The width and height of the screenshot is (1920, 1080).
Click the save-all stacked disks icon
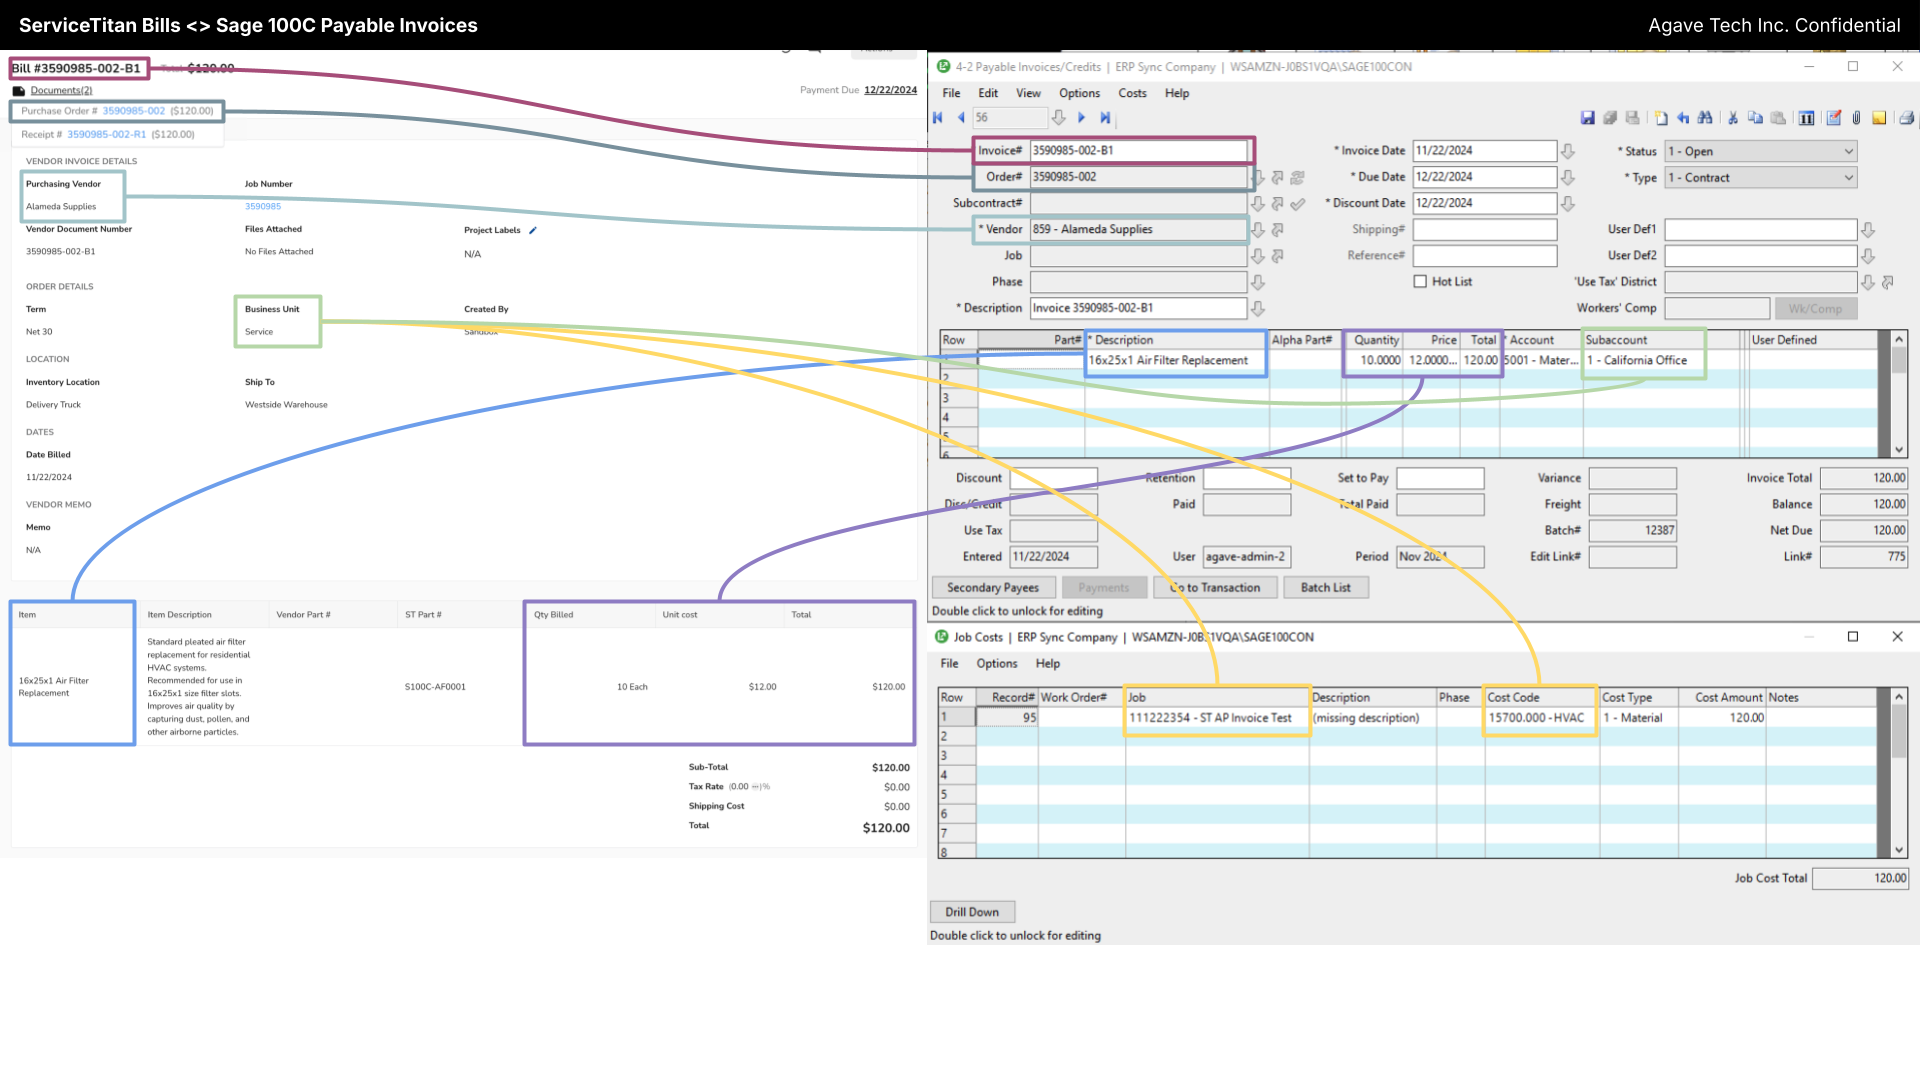pyautogui.click(x=1610, y=118)
